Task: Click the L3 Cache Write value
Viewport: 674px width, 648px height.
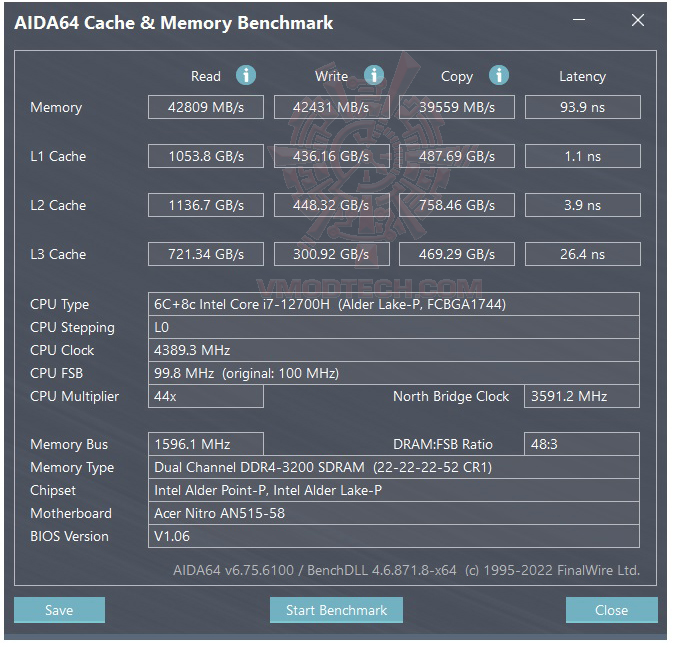Action: click(x=332, y=254)
